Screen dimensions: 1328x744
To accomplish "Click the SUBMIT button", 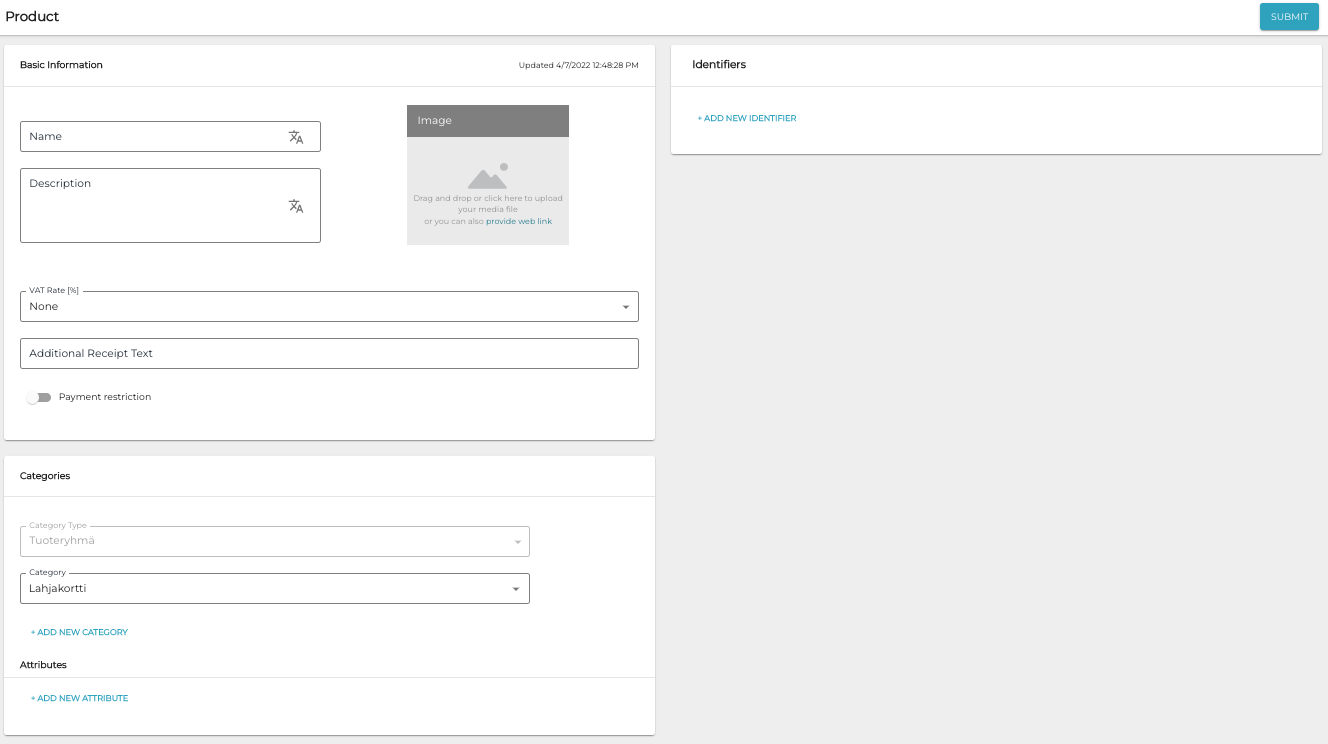I will tap(1288, 17).
